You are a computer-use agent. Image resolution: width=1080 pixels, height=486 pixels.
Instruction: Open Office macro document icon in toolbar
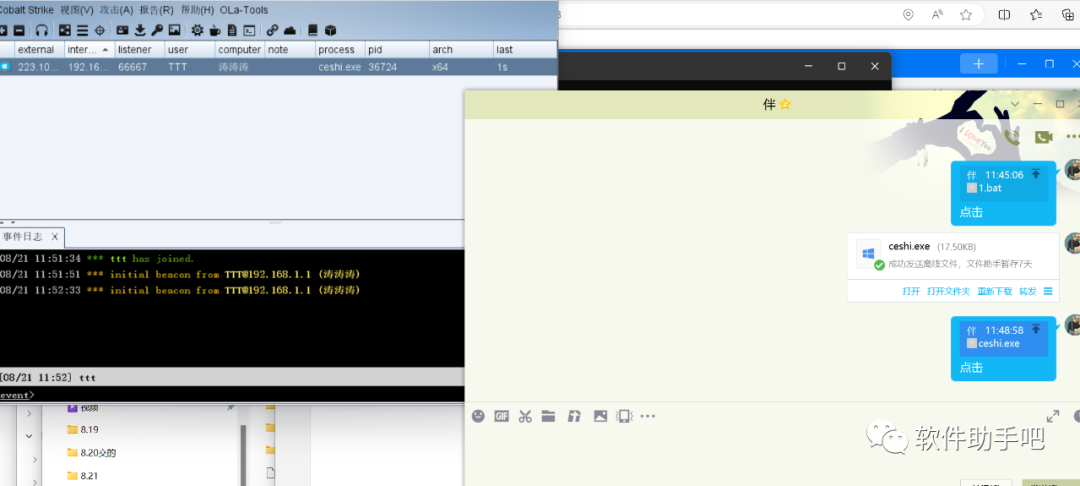tap(232, 30)
